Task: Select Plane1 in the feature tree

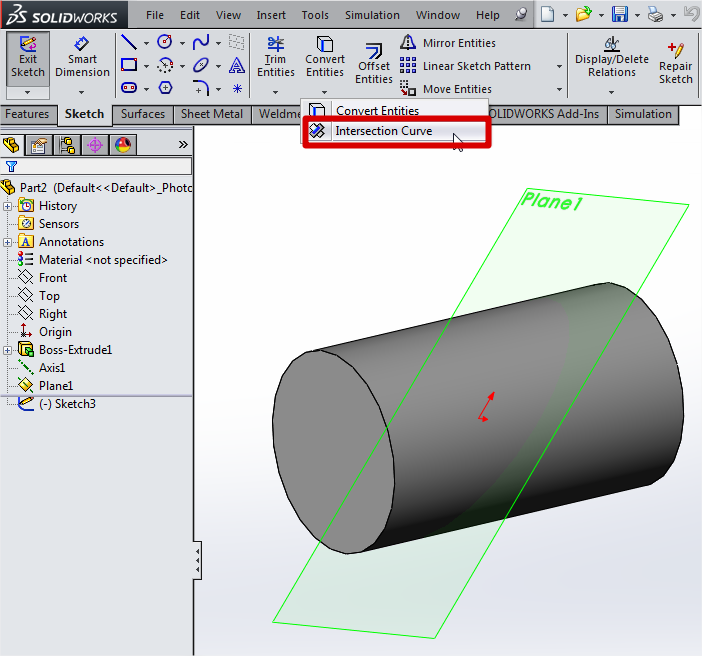Action: click(x=55, y=386)
